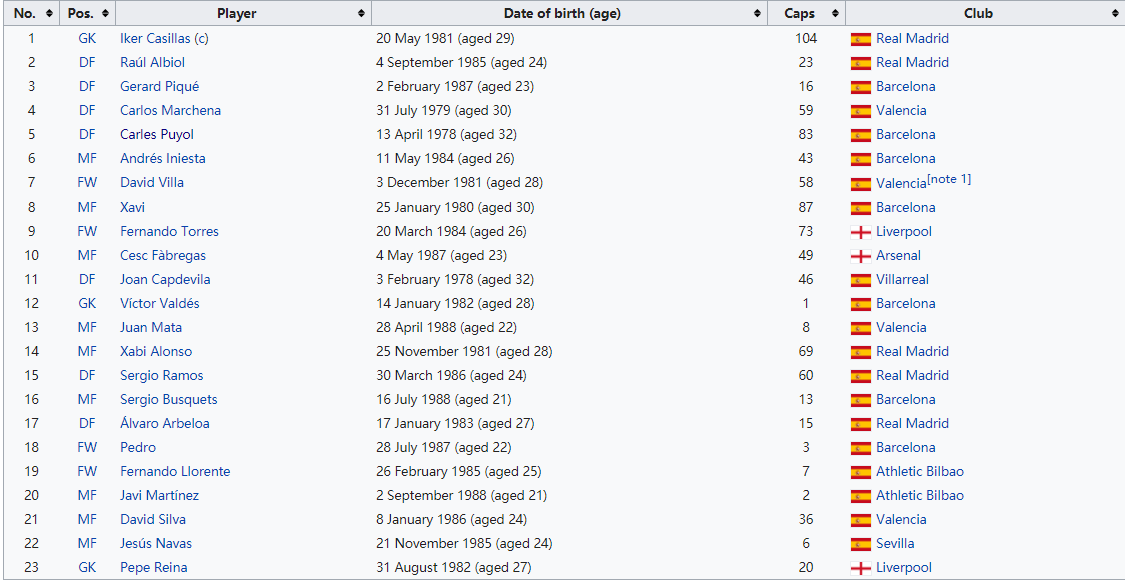Sort table by Caps column arrows
Image resolution: width=1125 pixels, height=583 pixels.
click(x=835, y=14)
